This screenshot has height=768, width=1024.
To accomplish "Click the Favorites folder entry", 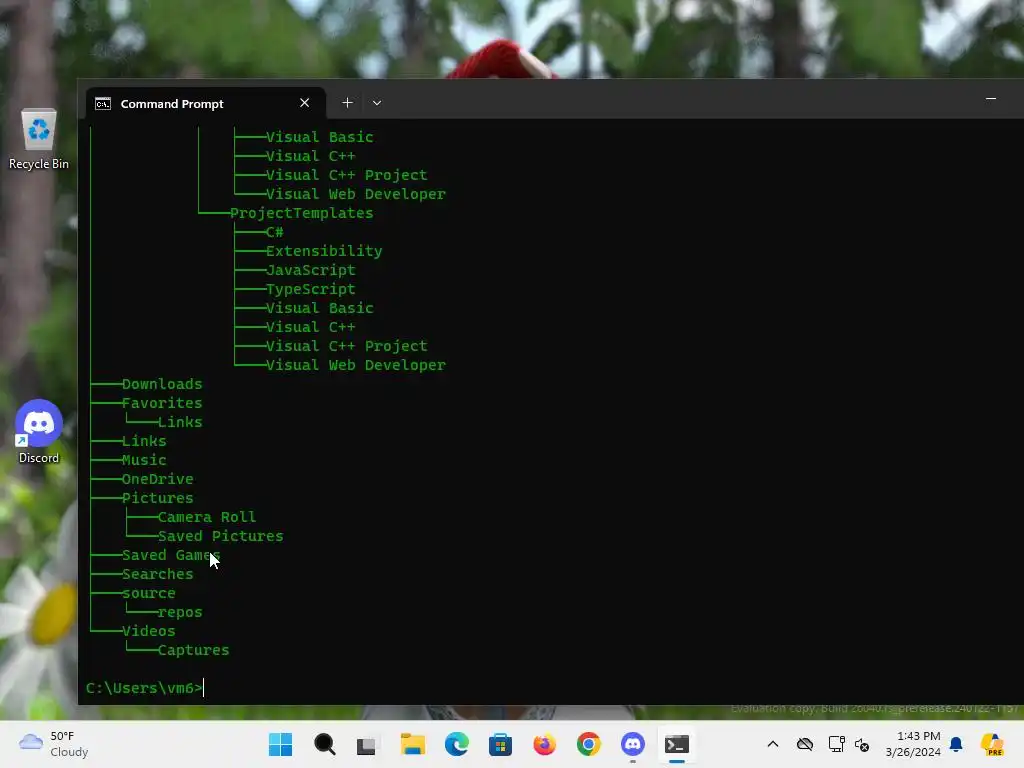I will coord(162,403).
